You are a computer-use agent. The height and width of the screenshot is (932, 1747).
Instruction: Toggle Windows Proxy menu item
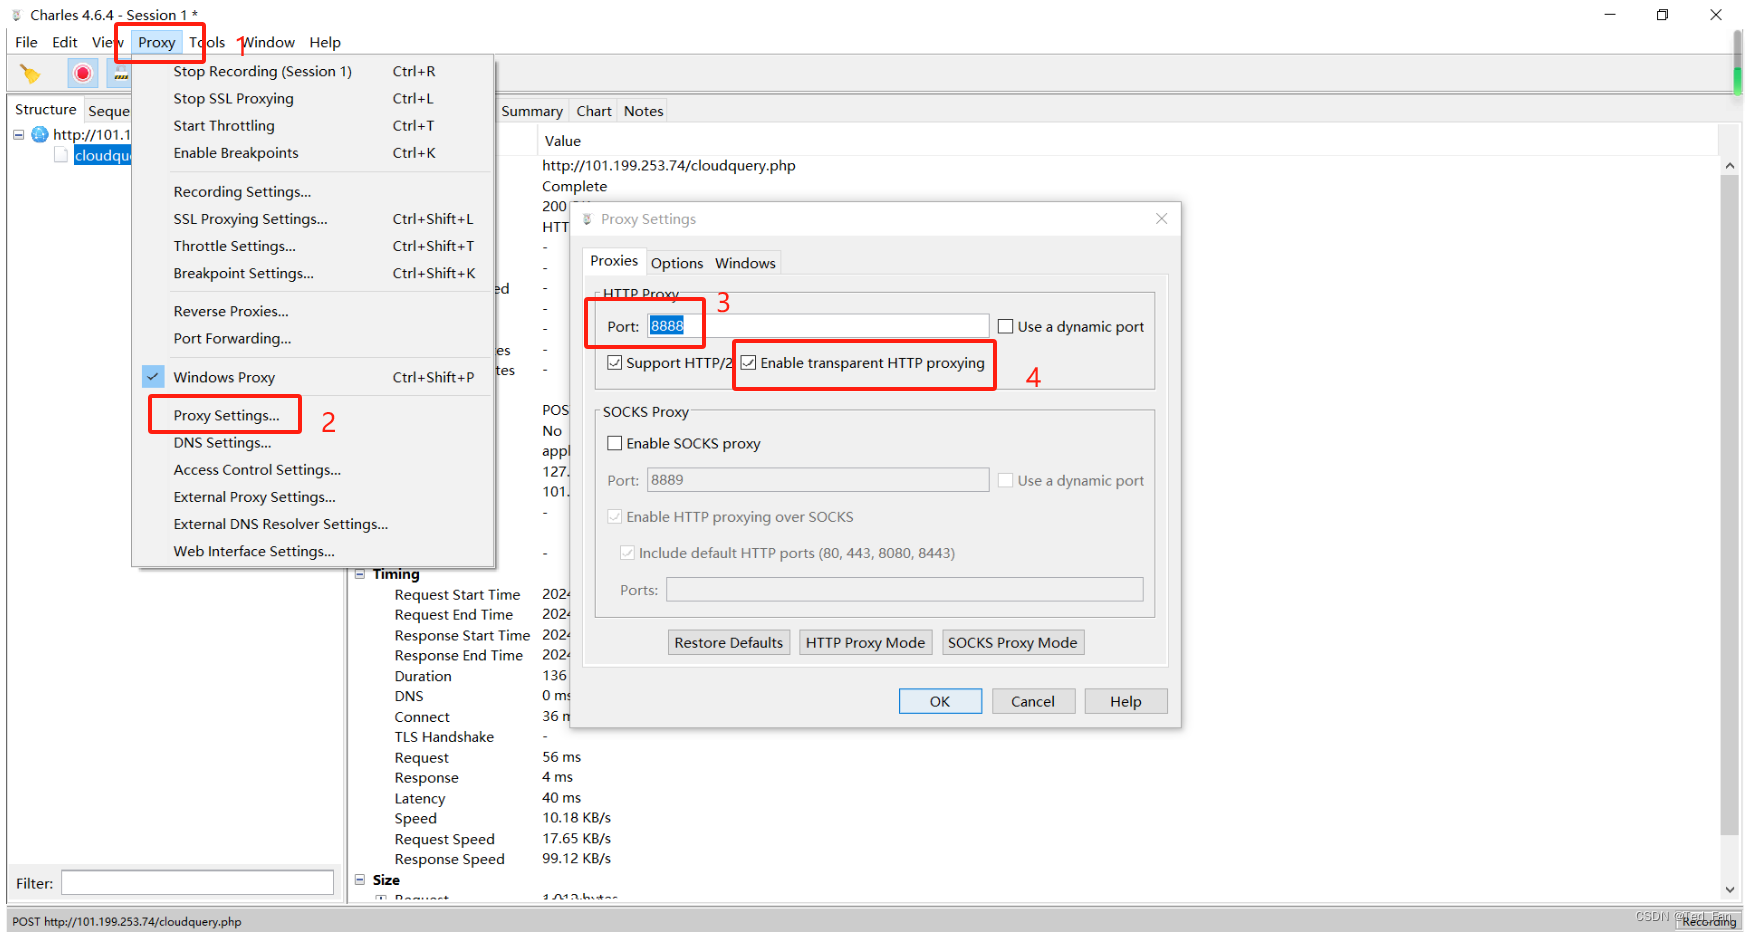click(314, 377)
